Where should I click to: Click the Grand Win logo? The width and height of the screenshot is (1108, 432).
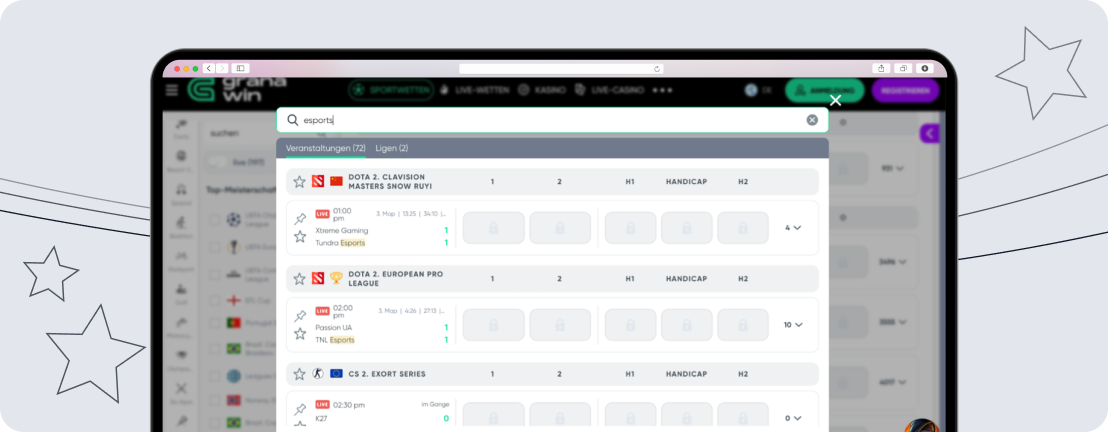coord(237,89)
